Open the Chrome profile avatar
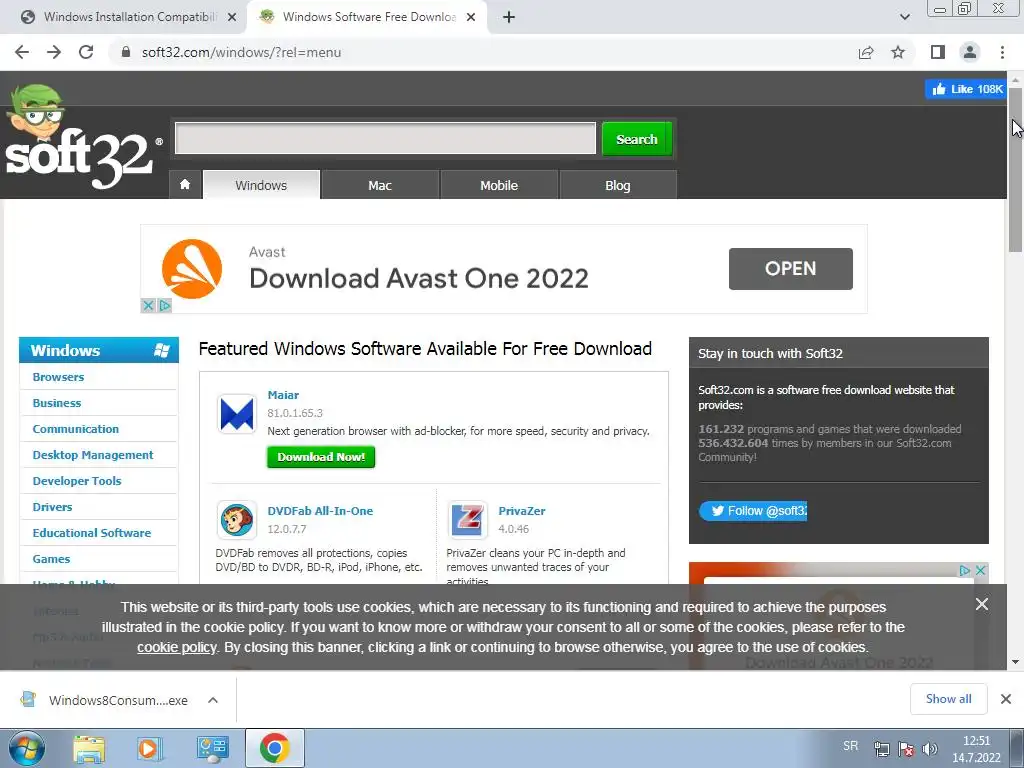The width and height of the screenshot is (1024, 768). [x=970, y=52]
